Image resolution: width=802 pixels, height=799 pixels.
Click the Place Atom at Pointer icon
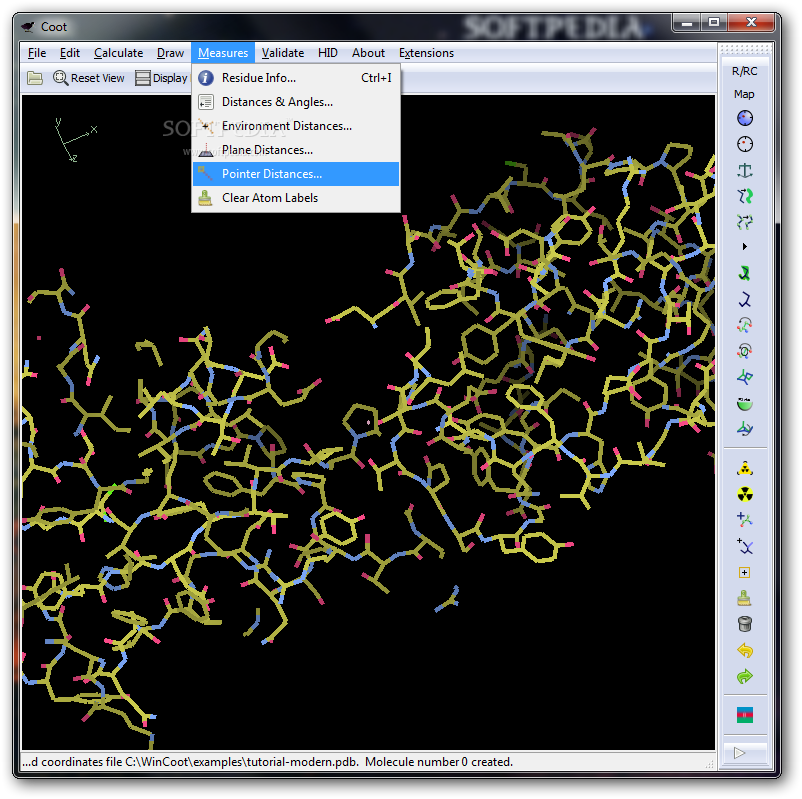[x=745, y=572]
